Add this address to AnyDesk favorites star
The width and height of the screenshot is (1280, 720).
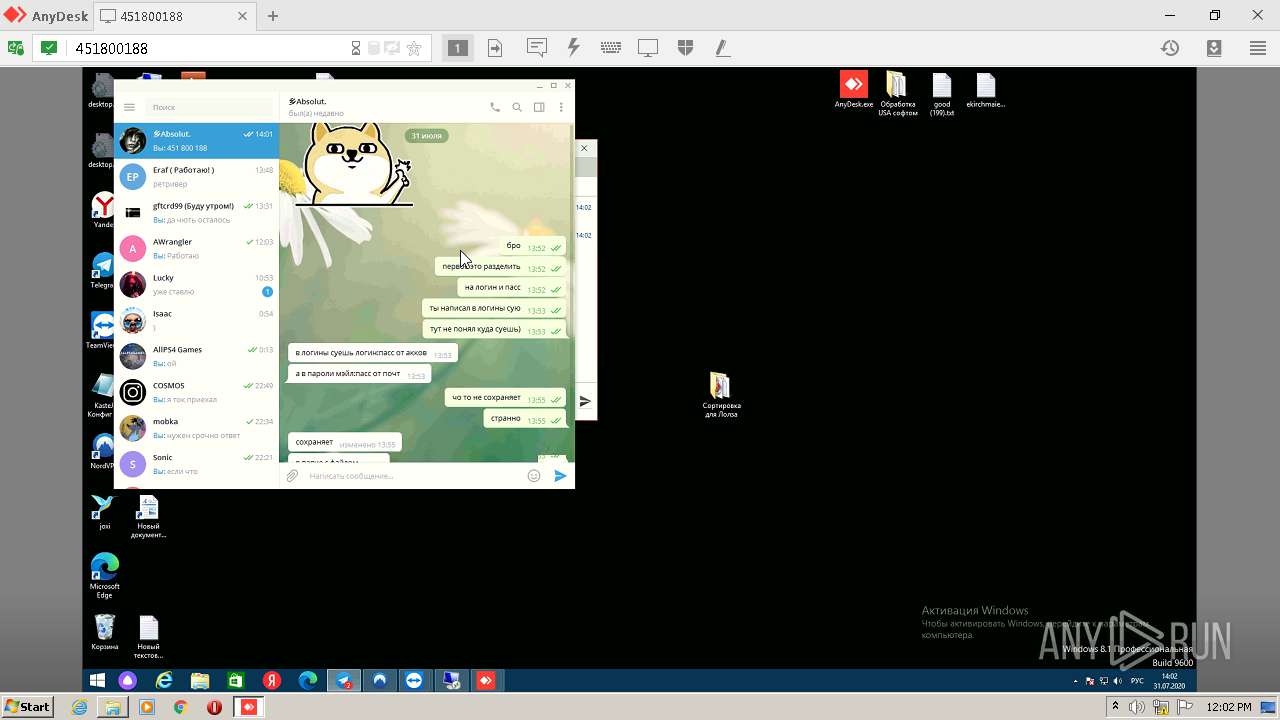point(414,48)
